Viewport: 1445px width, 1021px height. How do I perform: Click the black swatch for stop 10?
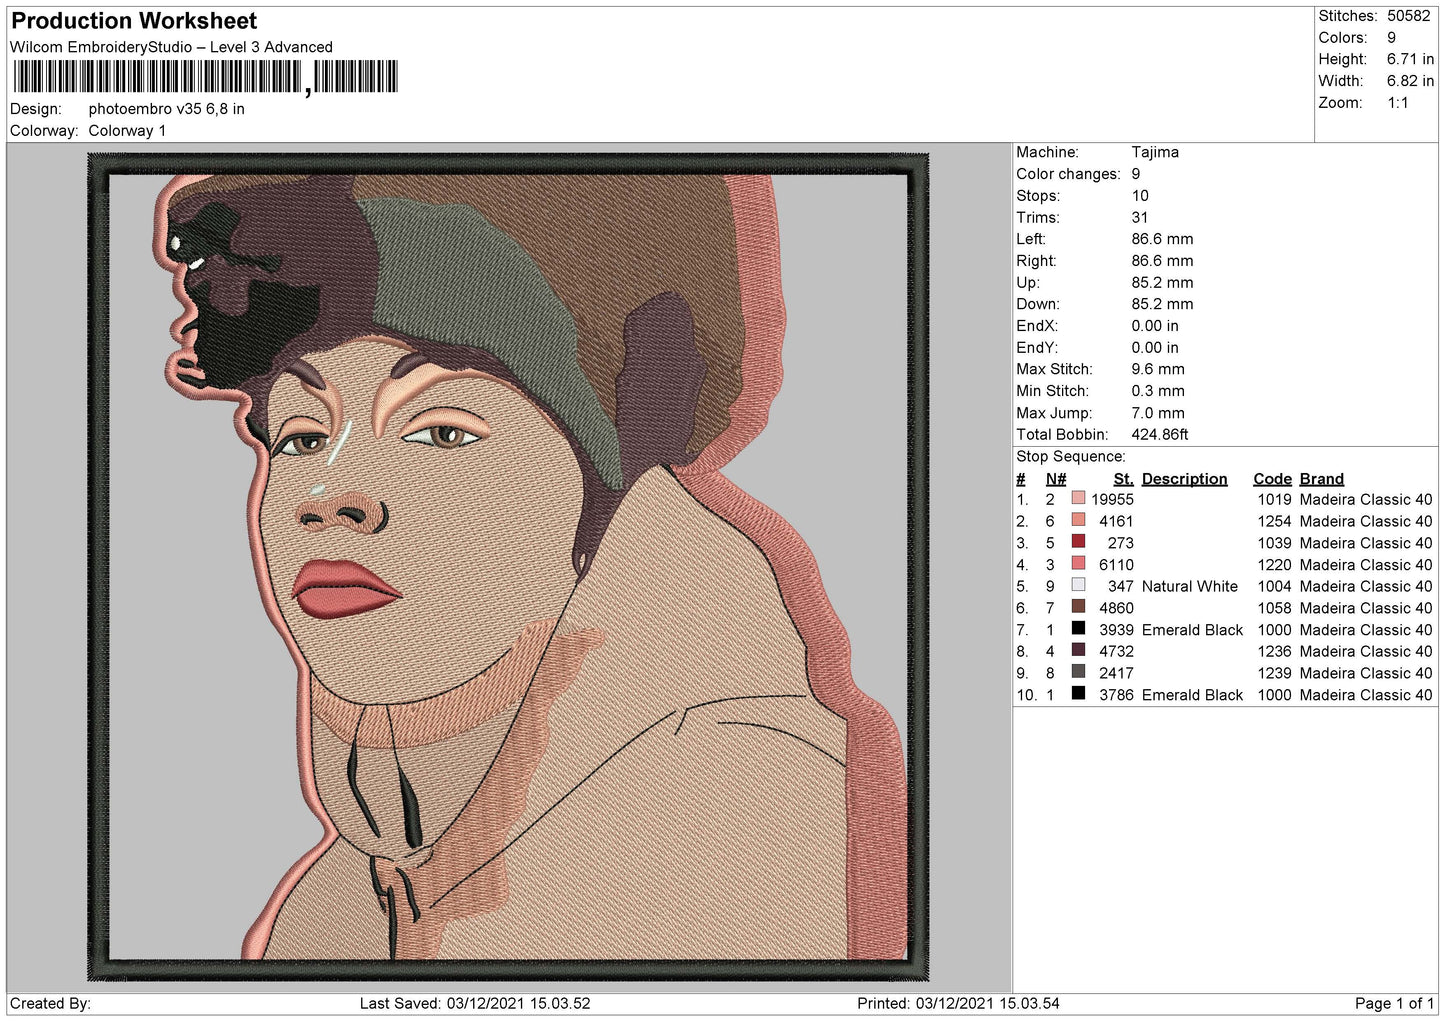(x=1078, y=694)
